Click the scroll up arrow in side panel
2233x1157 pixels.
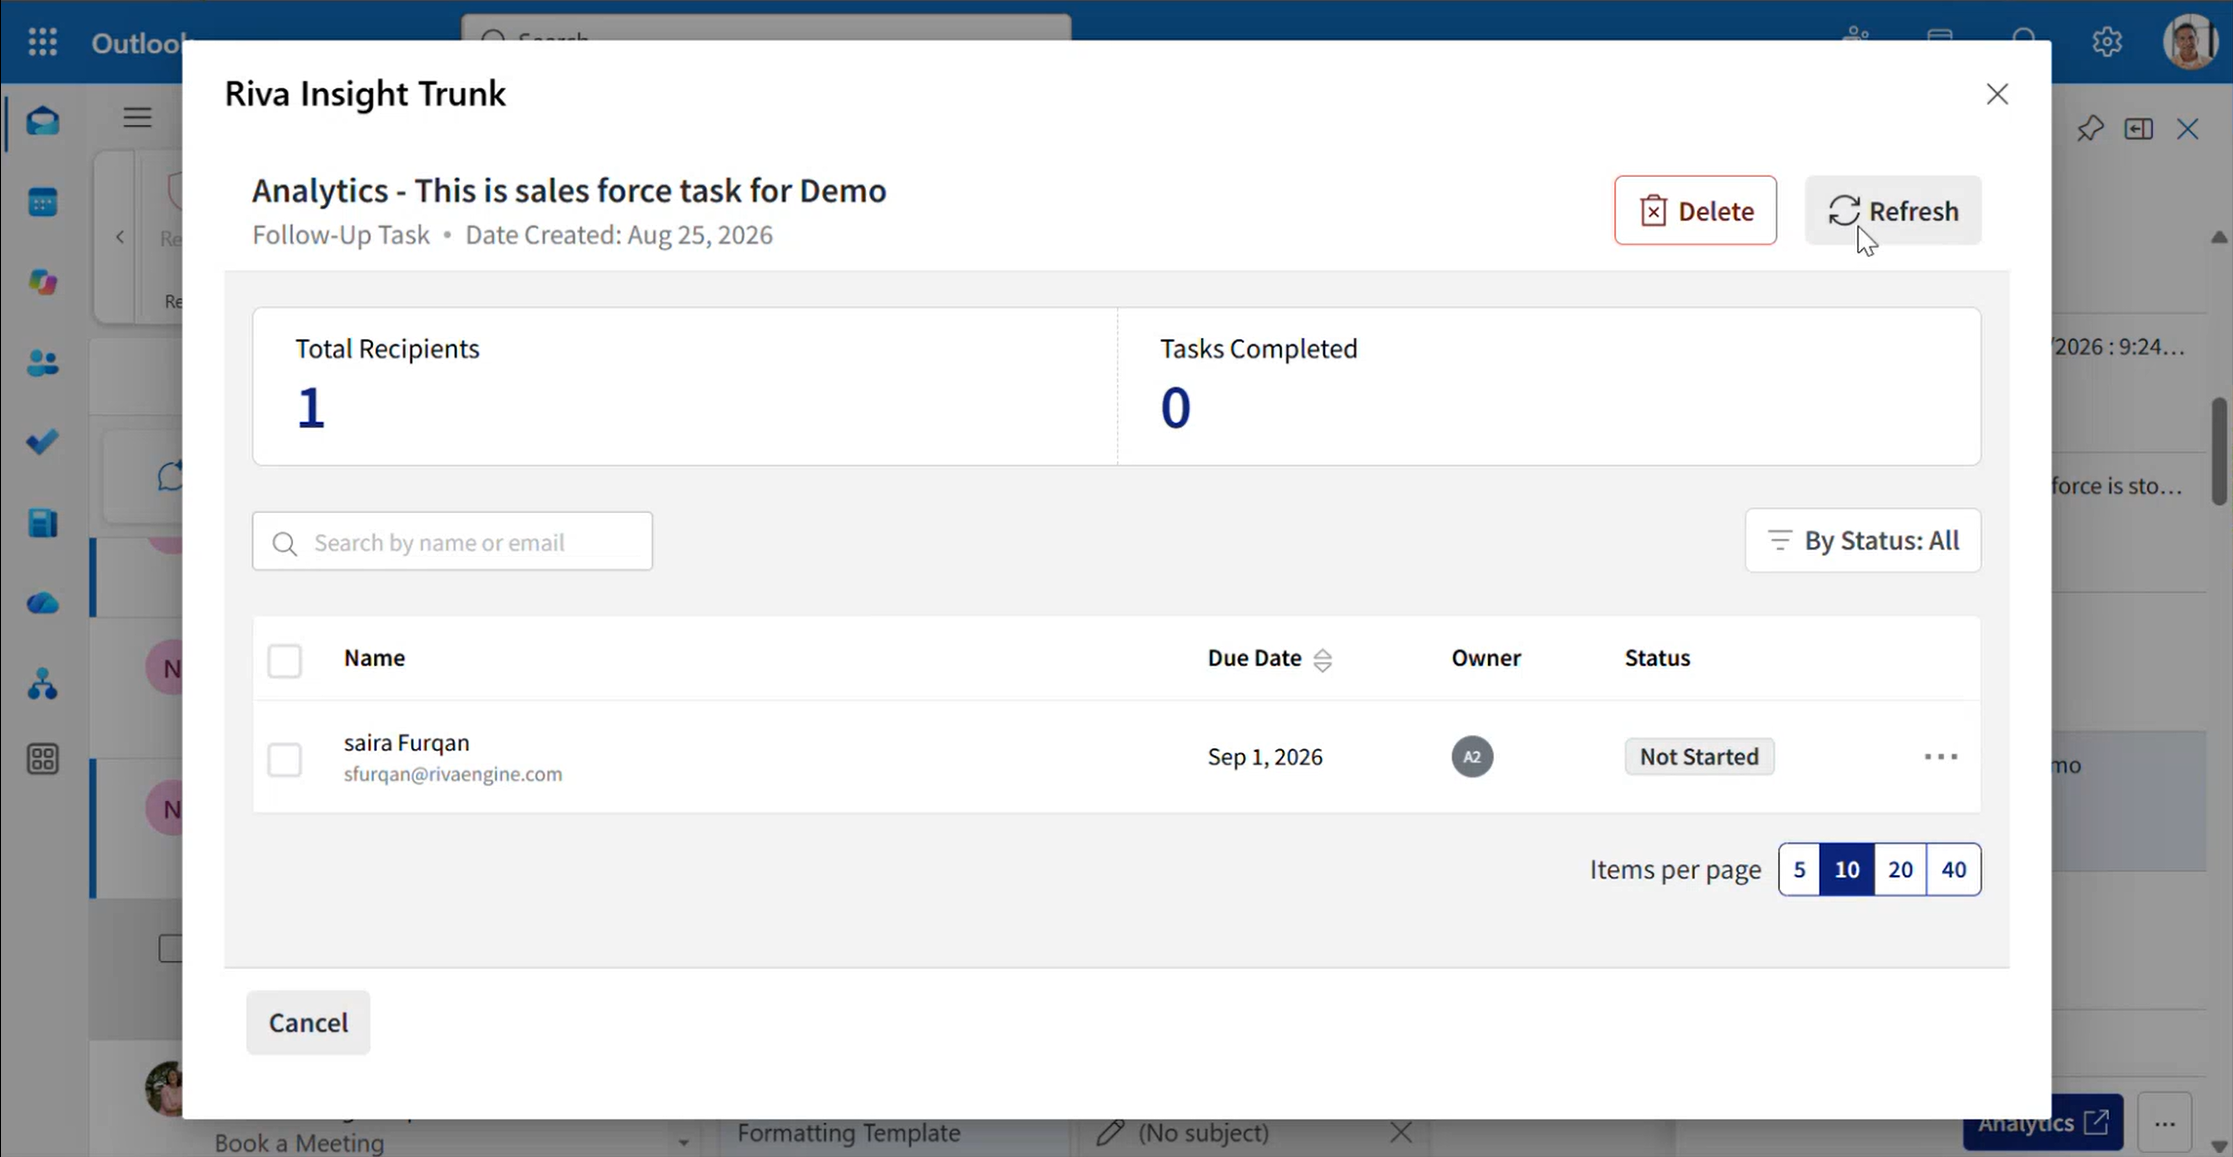[x=2219, y=237]
